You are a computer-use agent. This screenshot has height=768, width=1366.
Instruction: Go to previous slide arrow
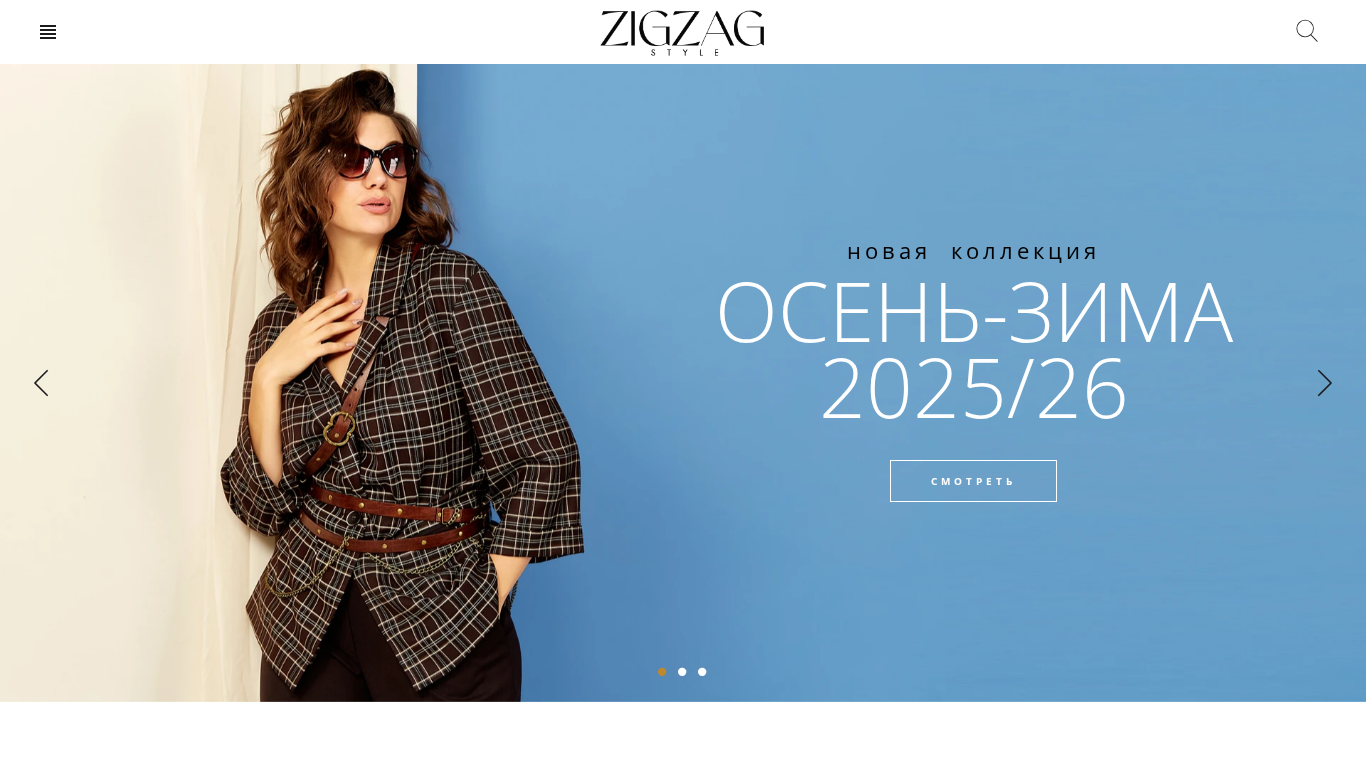tap(41, 383)
